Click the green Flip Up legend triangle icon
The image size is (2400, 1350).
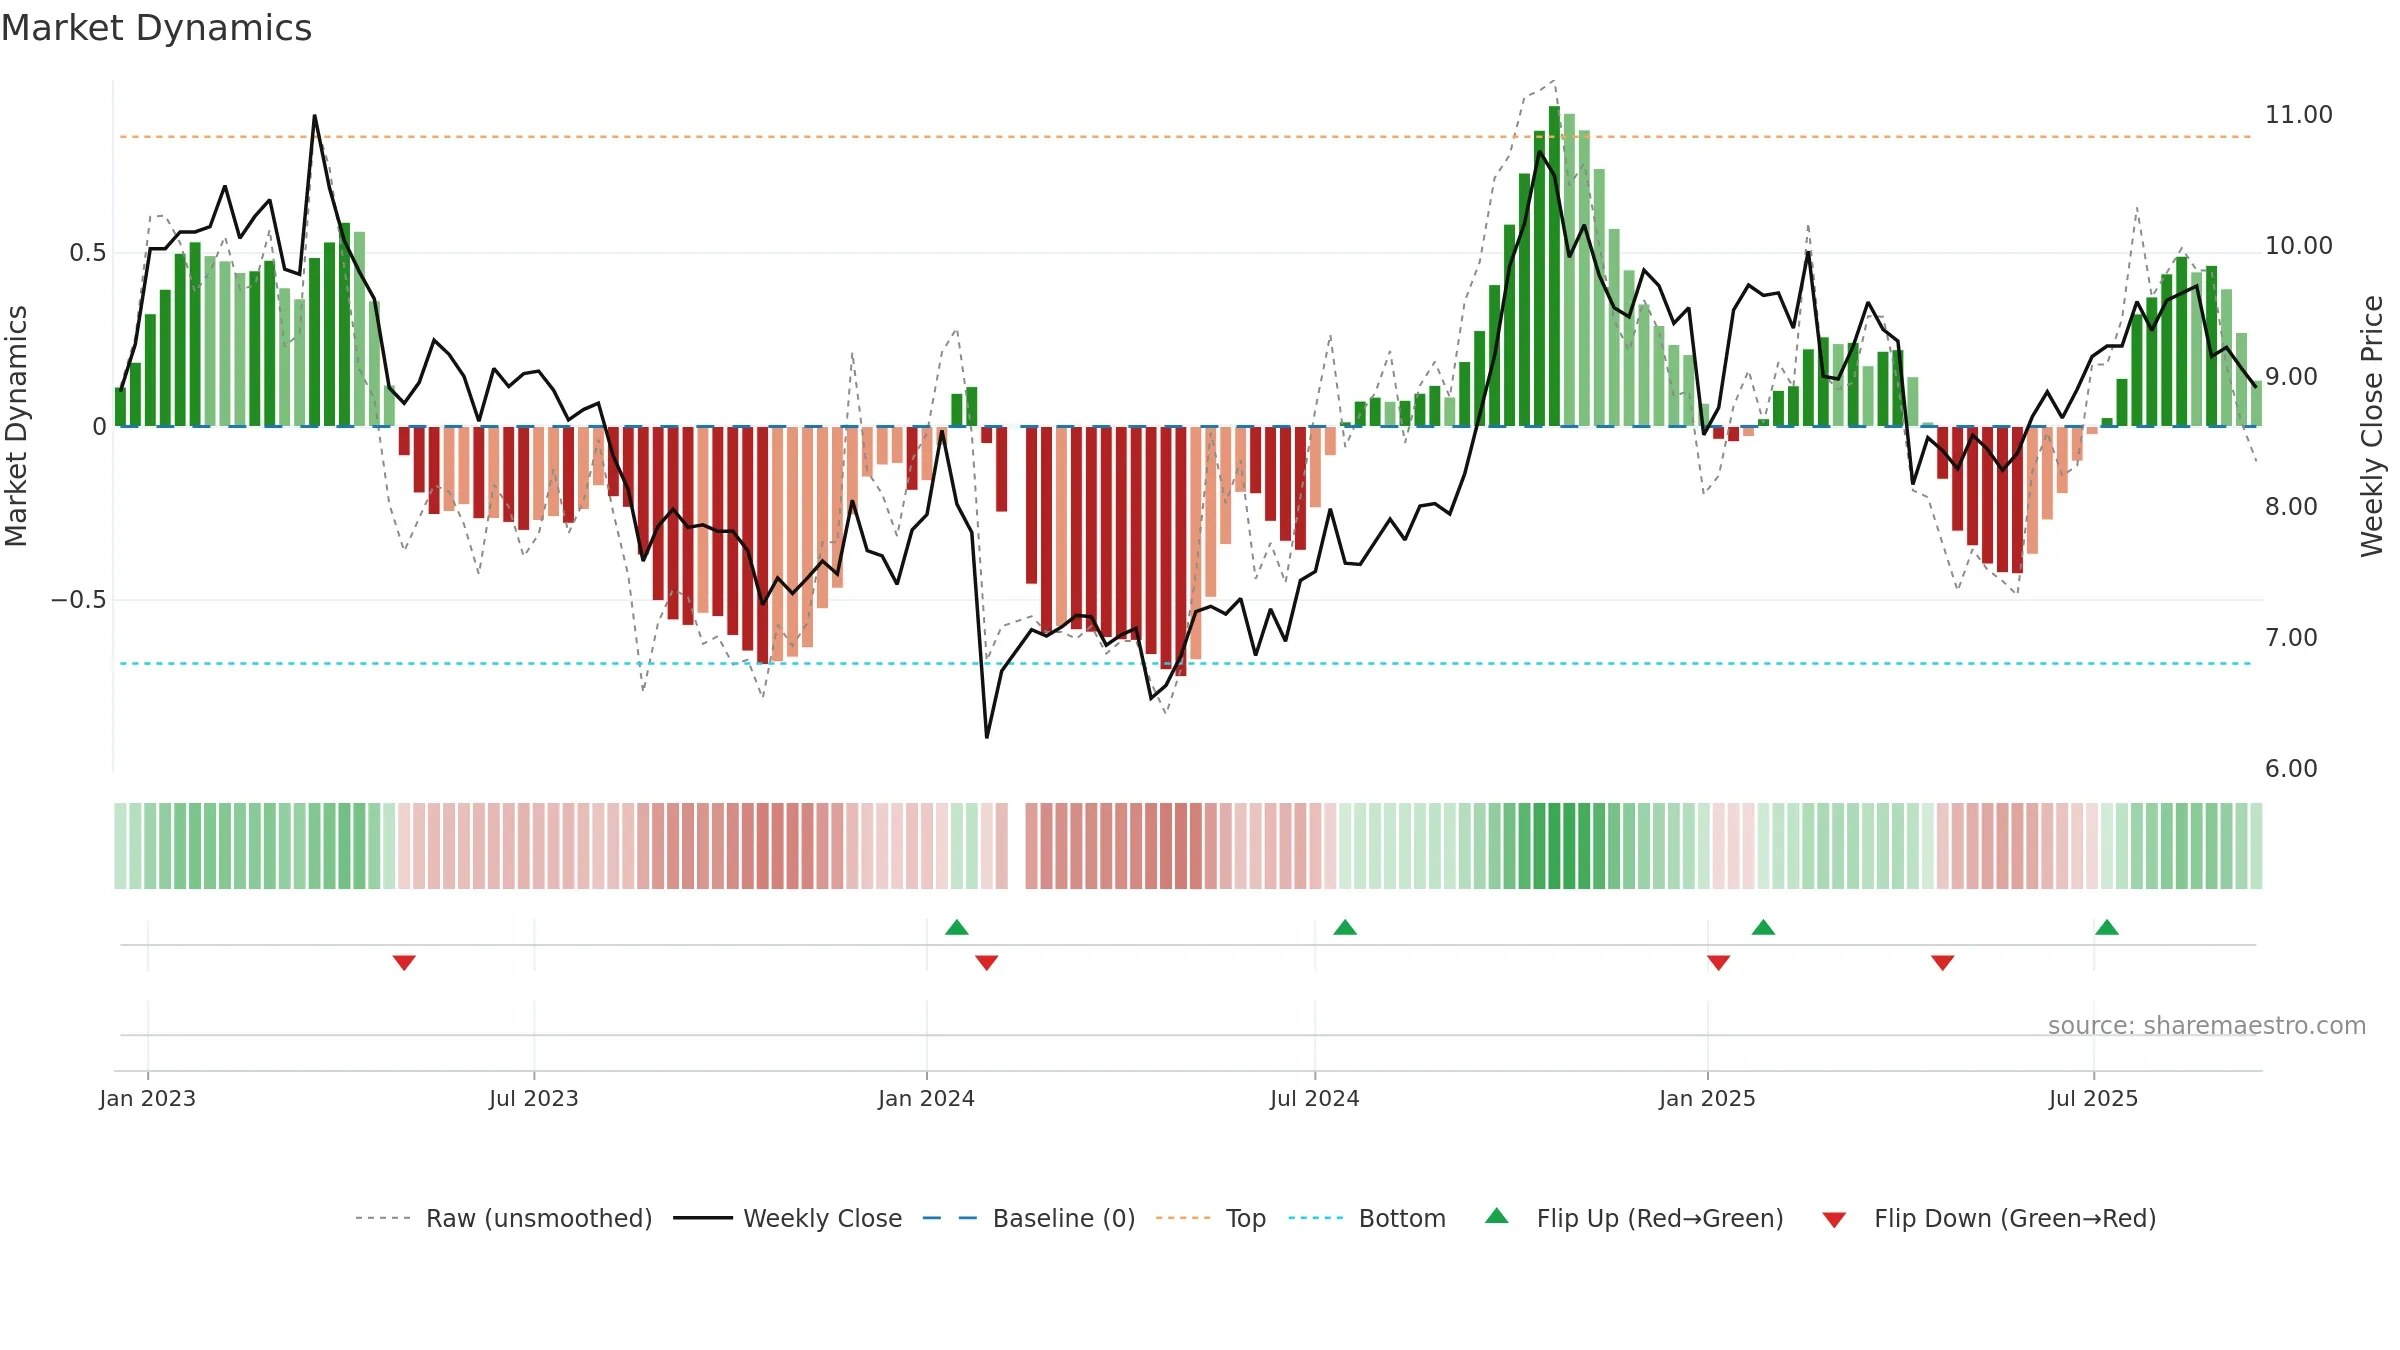pos(1497,1216)
